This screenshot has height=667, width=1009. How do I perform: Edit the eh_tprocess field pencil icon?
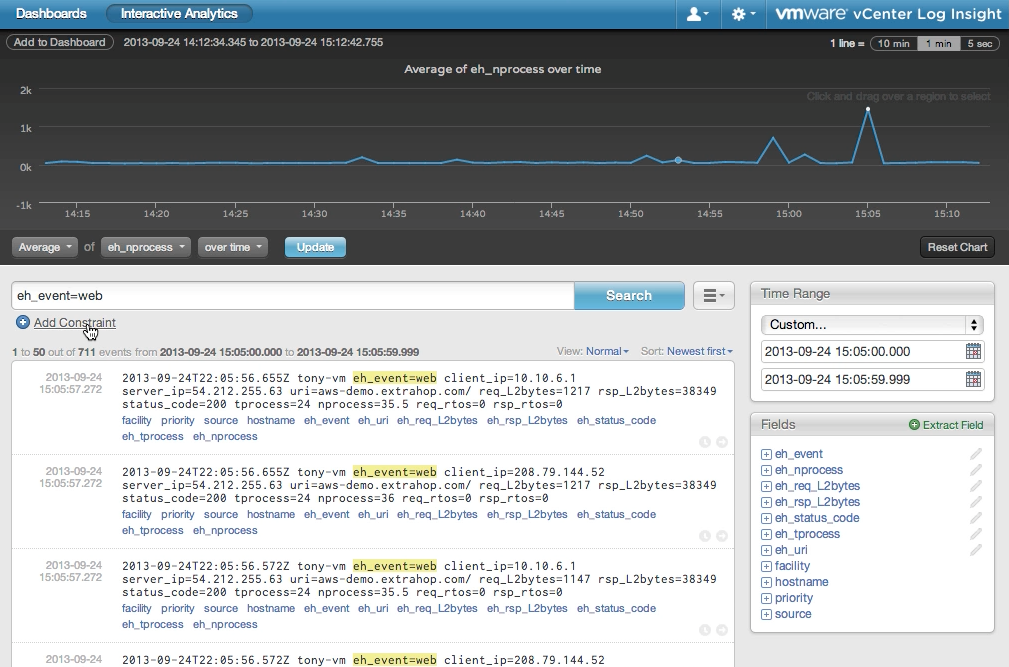coord(976,534)
